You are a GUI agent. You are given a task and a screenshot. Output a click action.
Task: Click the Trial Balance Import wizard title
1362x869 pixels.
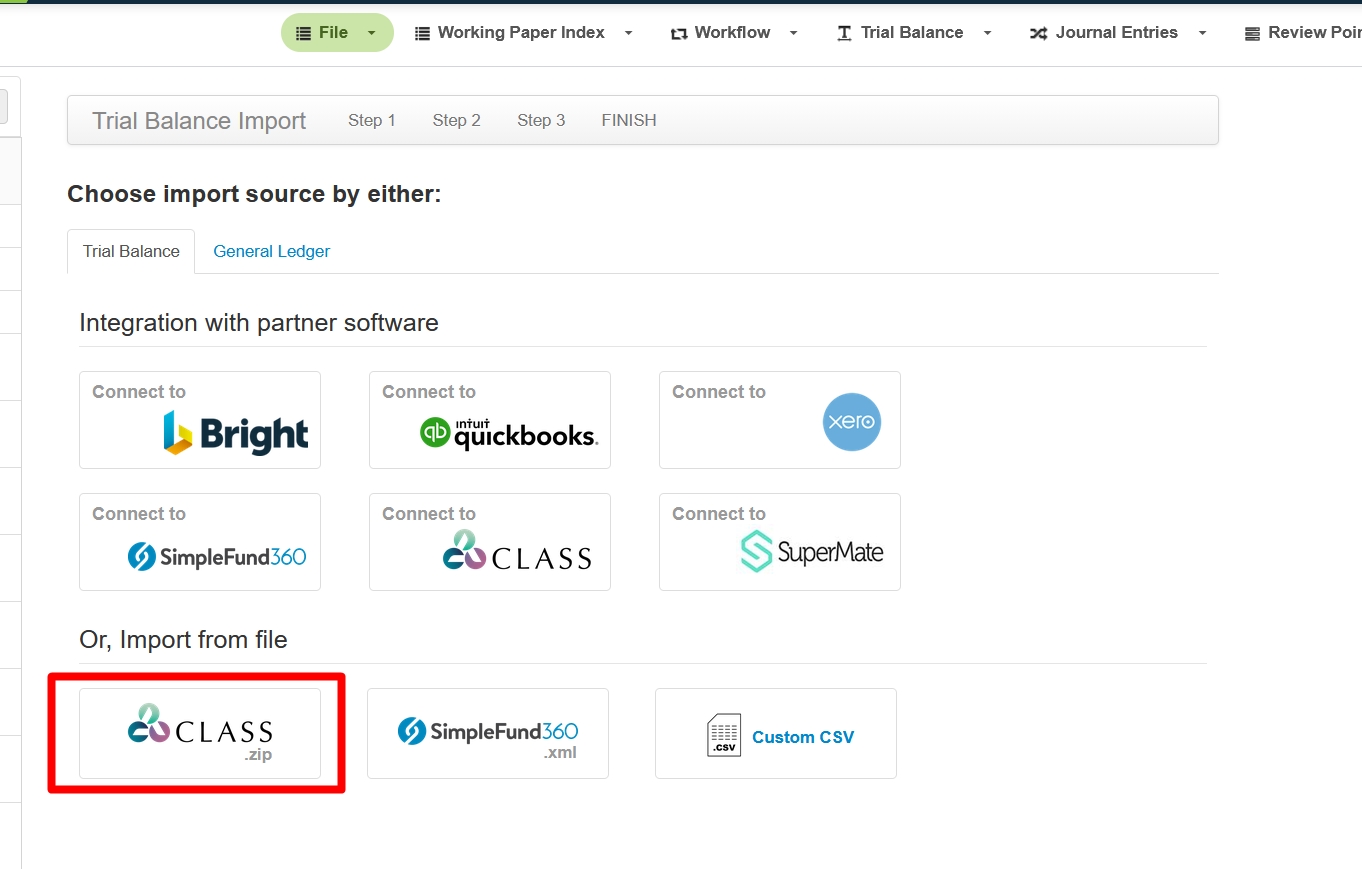click(199, 121)
